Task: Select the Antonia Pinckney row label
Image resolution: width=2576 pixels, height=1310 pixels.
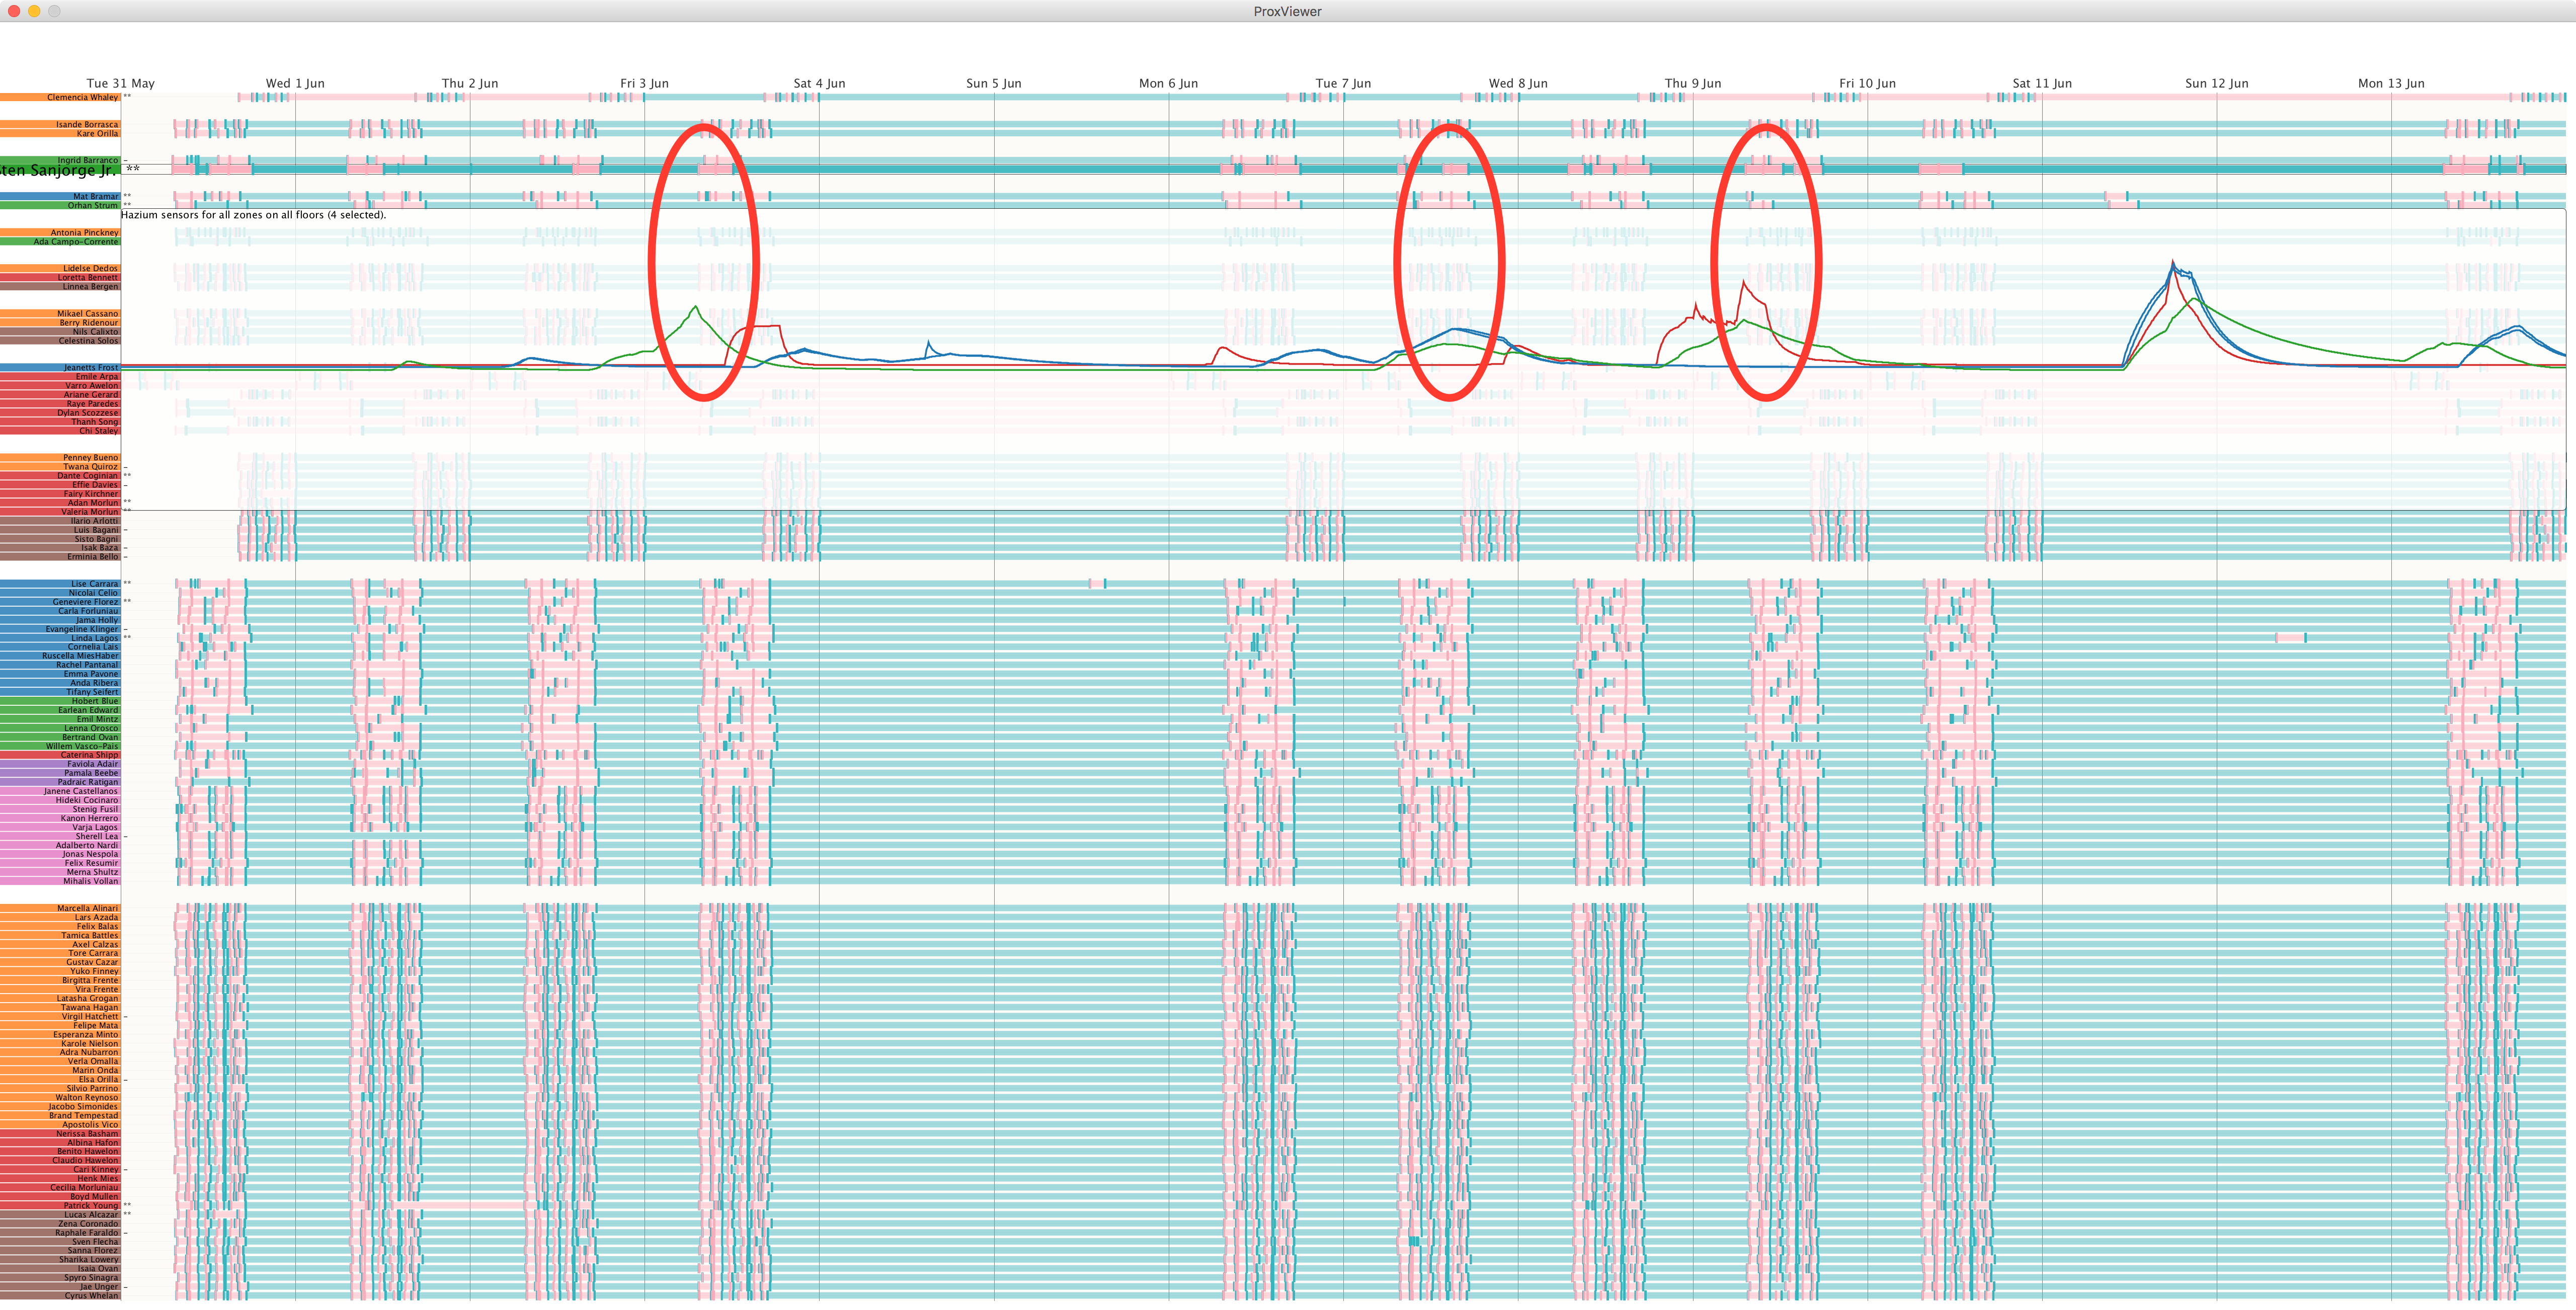Action: point(60,232)
